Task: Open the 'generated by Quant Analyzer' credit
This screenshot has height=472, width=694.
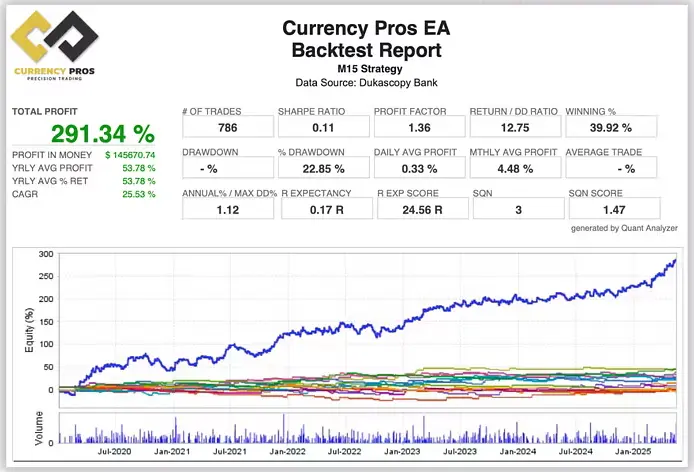Action: (624, 228)
